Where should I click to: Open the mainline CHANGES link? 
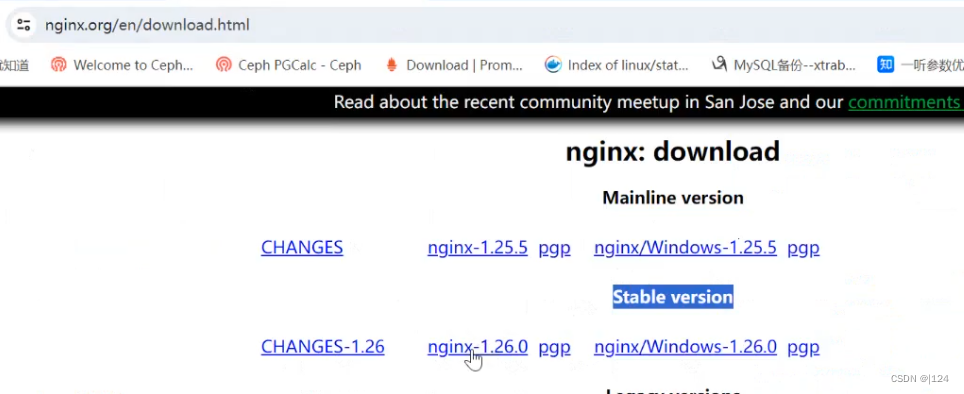pos(302,247)
